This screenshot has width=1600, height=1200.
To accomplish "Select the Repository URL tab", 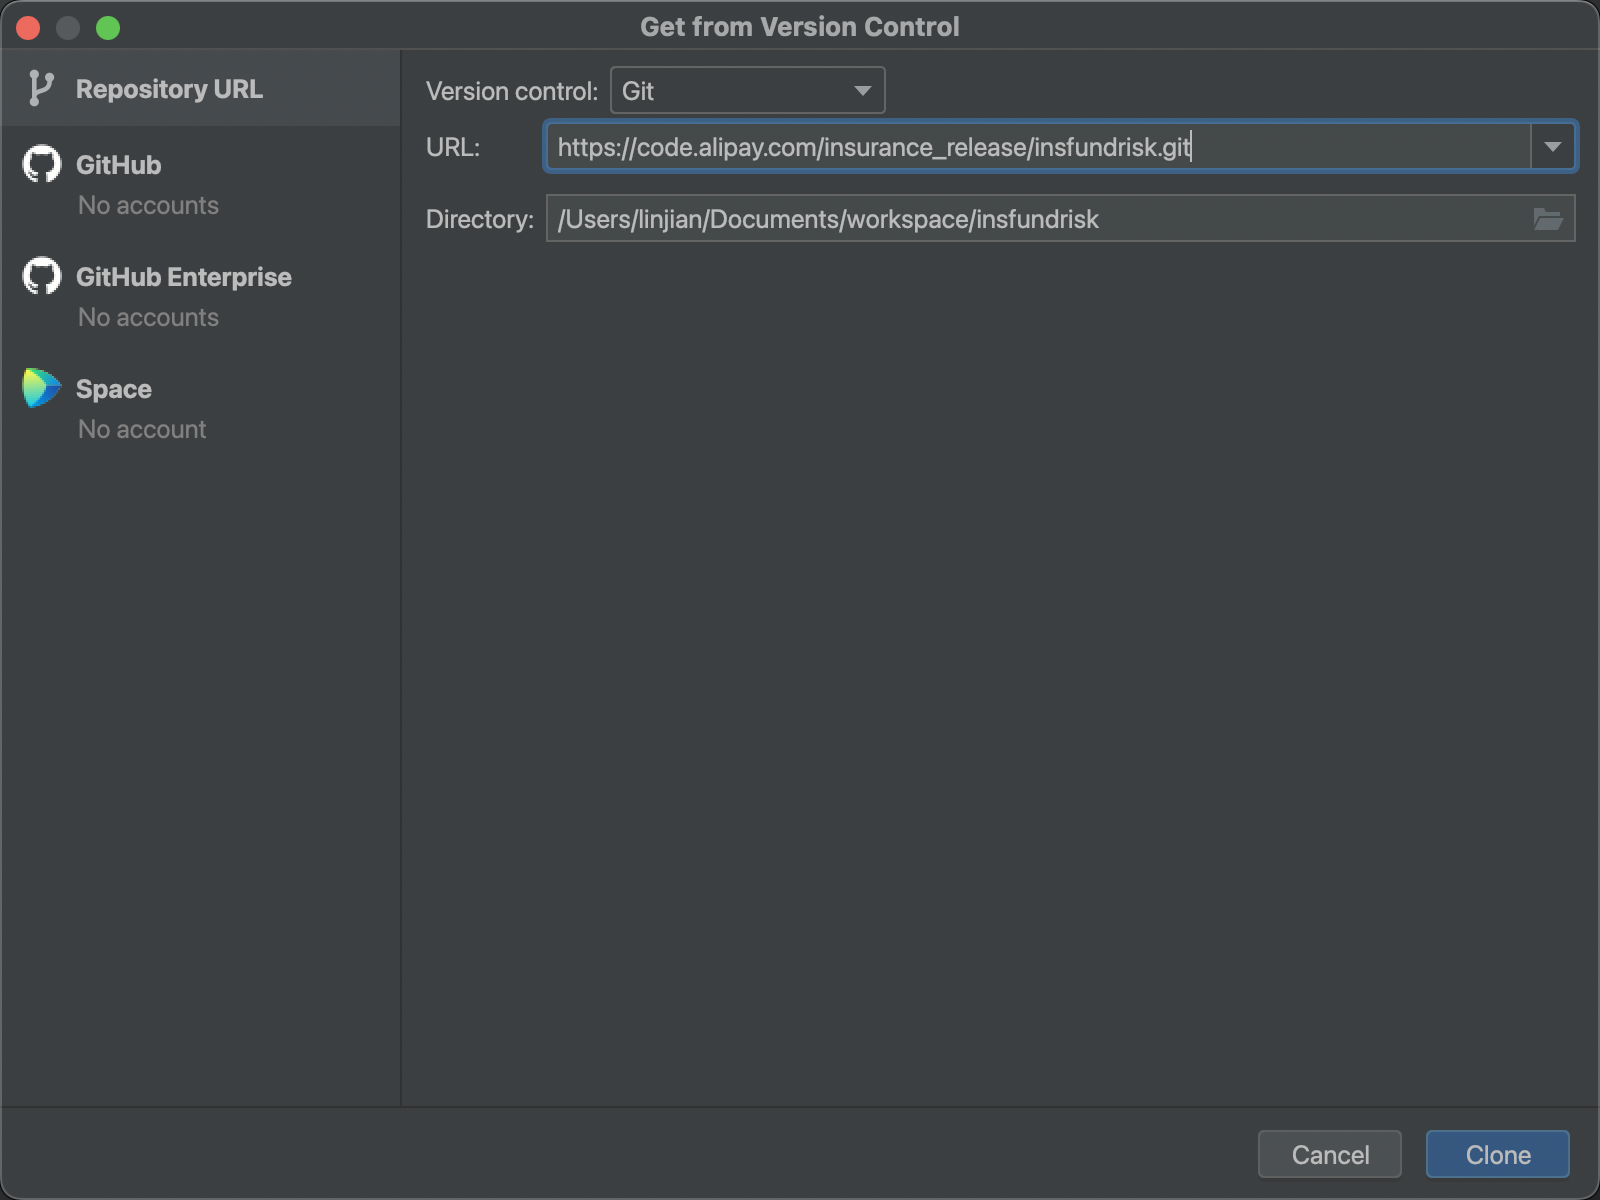I will click(200, 88).
